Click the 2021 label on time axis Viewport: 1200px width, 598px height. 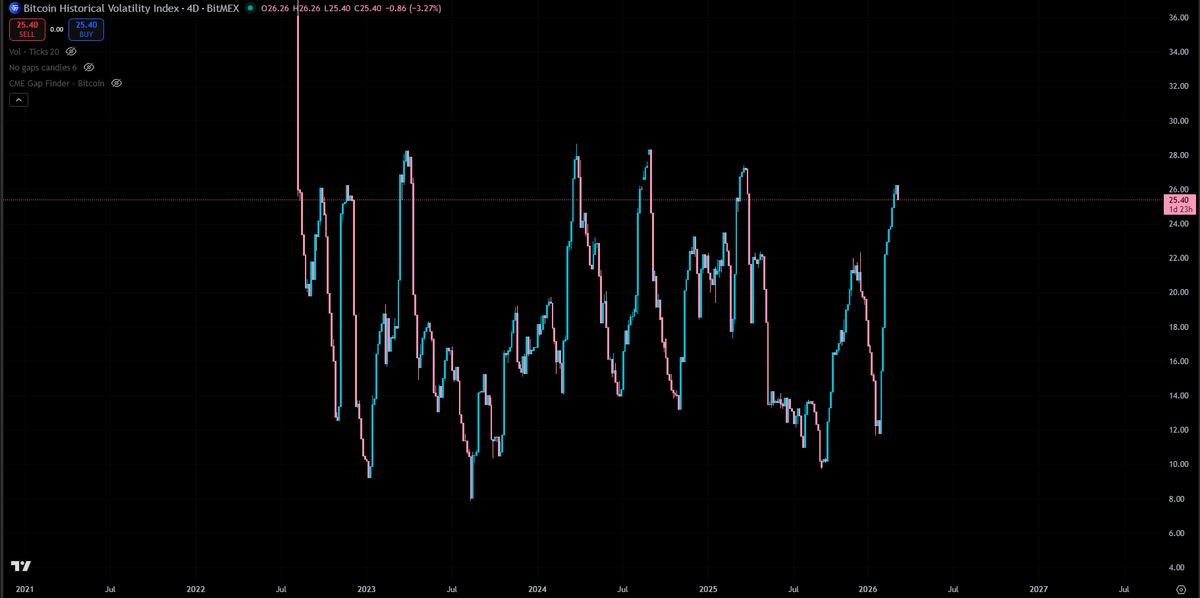24,590
